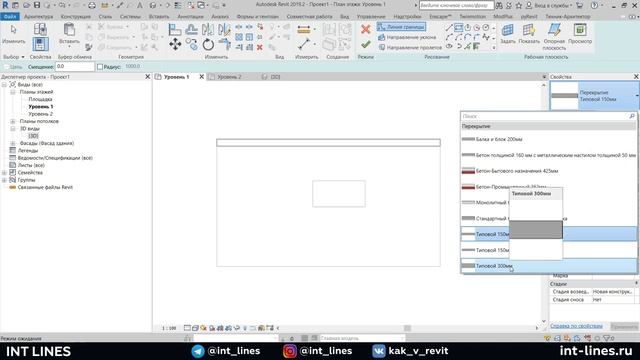Click the keyword search box in title bar
This screenshot has width=640, height=360.
tap(456, 6)
